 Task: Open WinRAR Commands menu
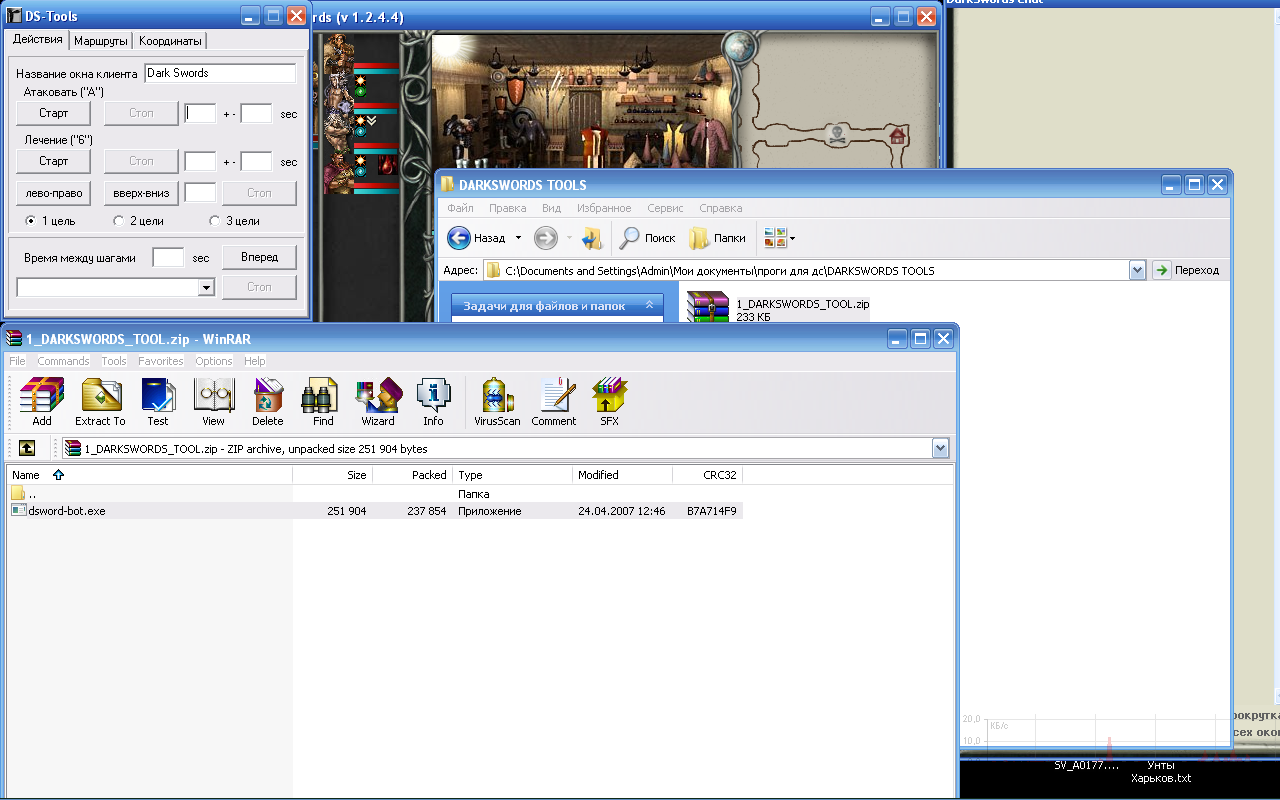click(63, 361)
